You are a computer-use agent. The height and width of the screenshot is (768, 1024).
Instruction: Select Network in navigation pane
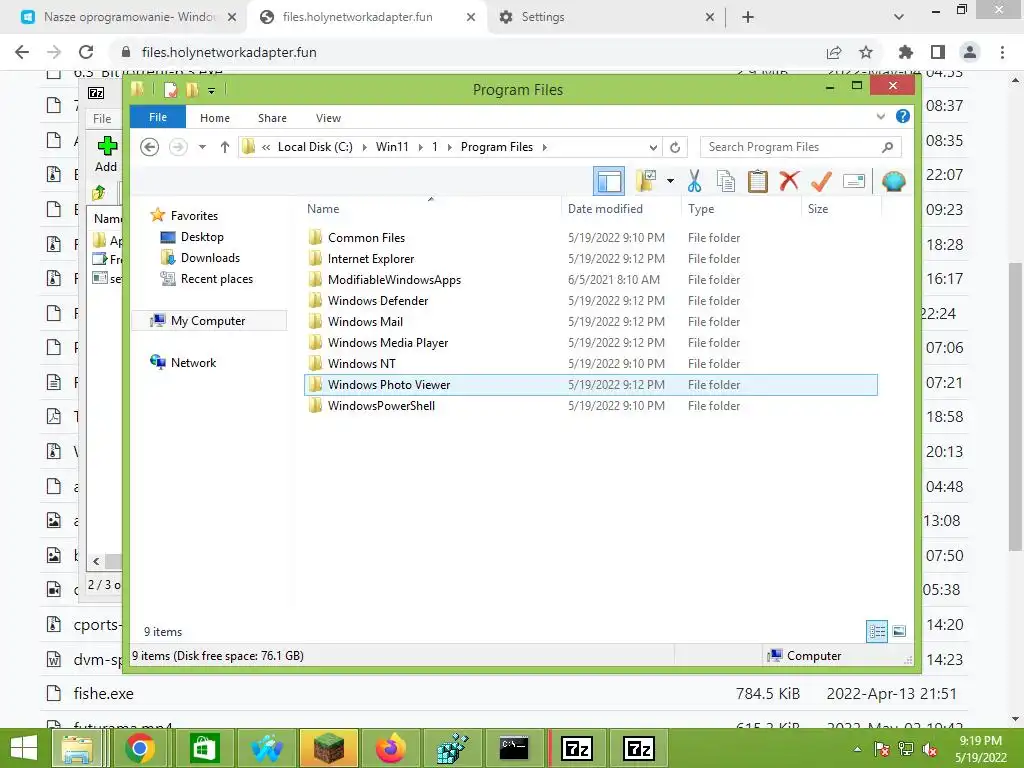pyautogui.click(x=193, y=362)
